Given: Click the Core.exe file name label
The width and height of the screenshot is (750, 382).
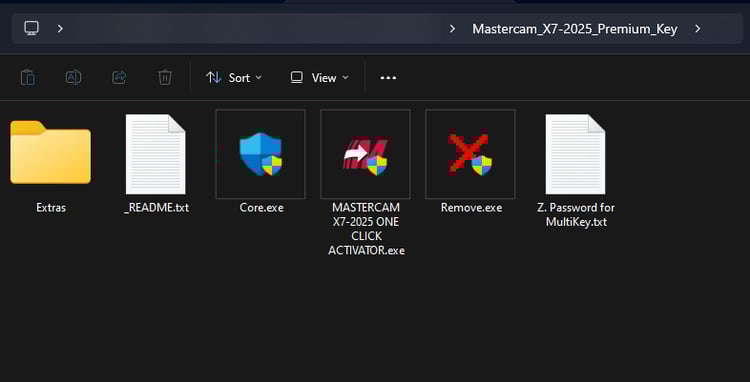Looking at the screenshot, I should coord(262,208).
